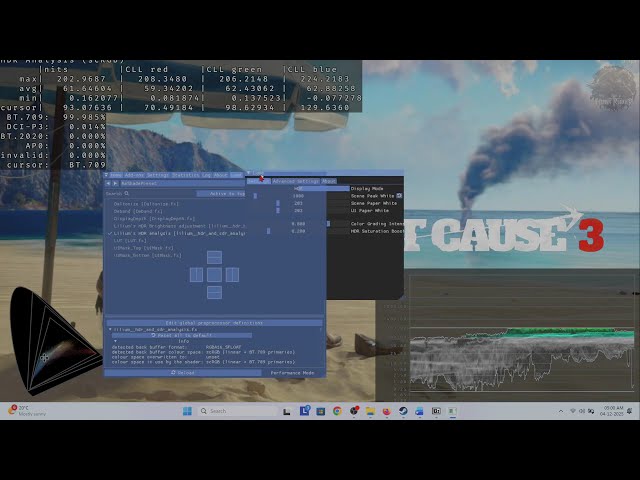Switch to the Add-ons tab
This screenshot has width=640, height=480.
134,175
